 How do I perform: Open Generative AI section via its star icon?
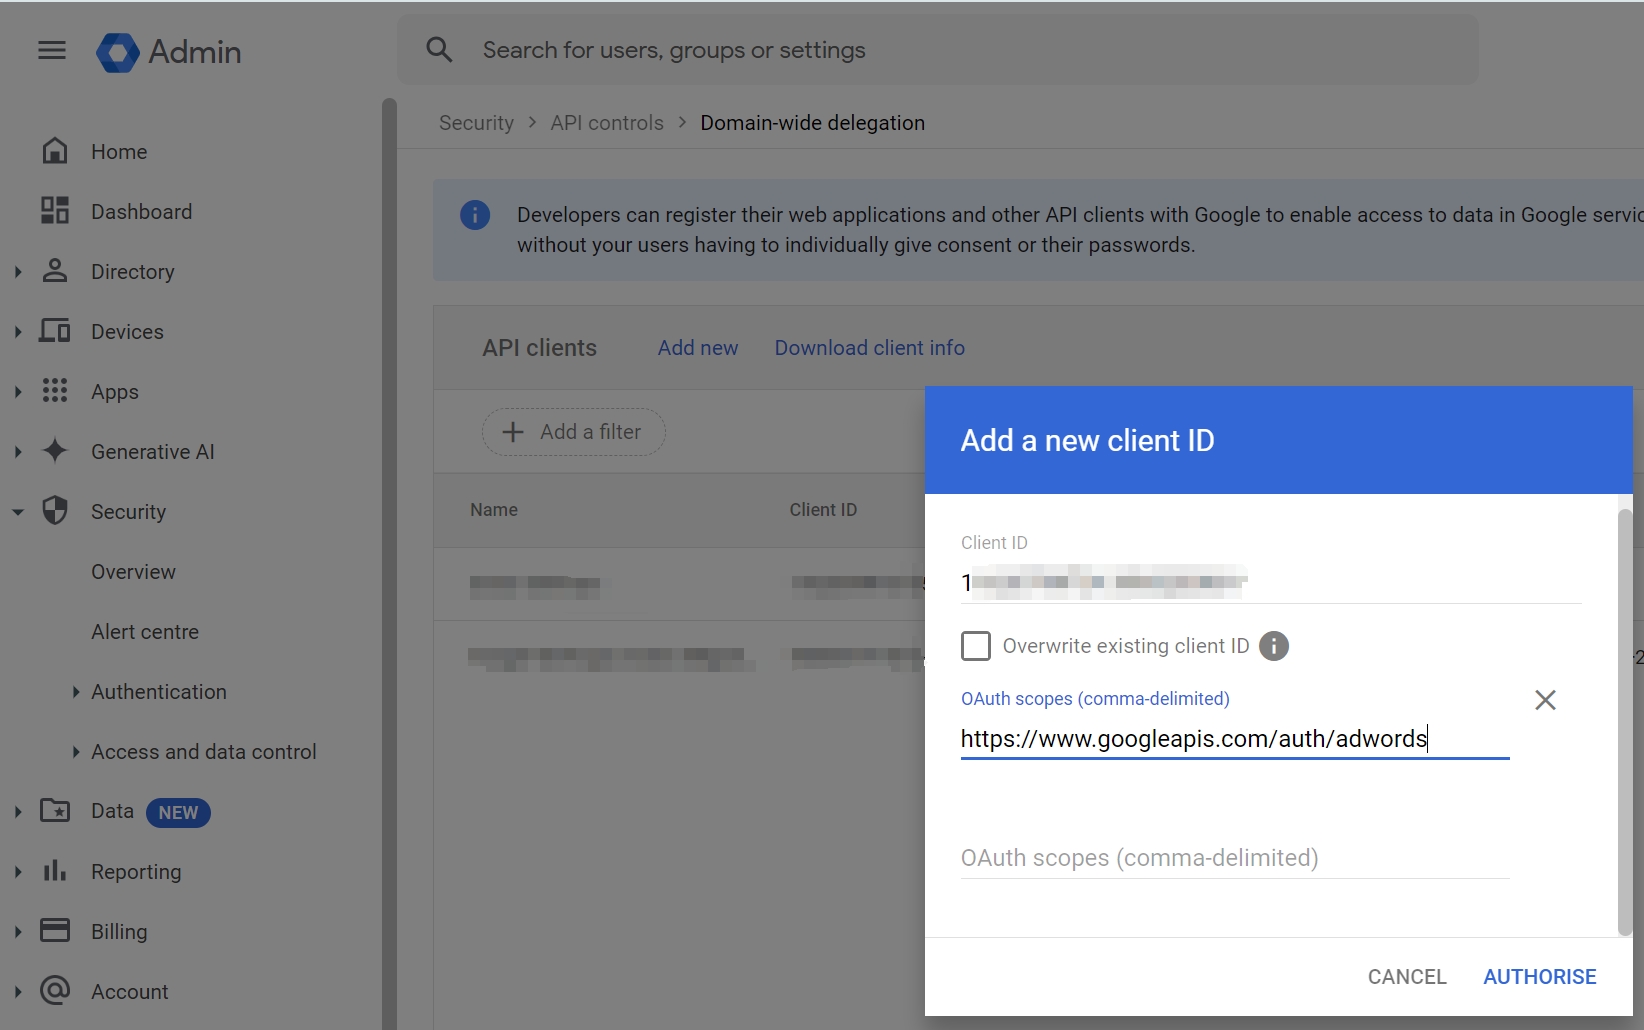[x=56, y=451]
